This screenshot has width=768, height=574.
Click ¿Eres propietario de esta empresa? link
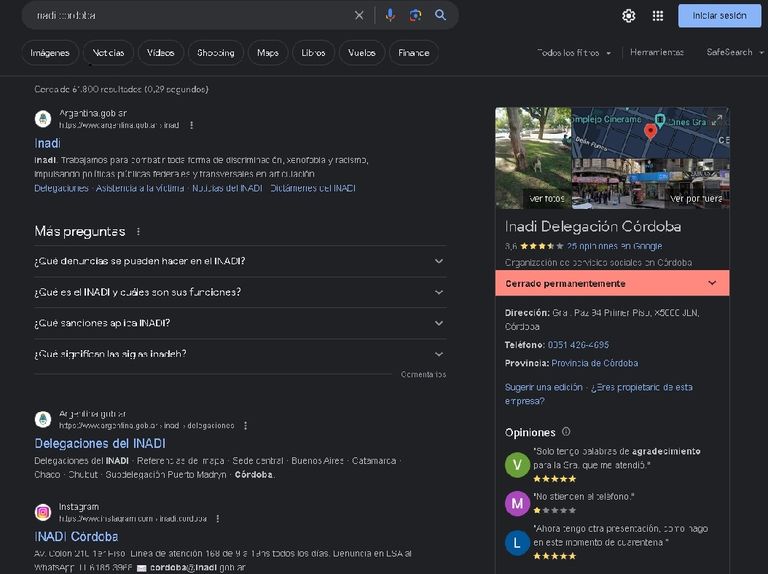tap(599, 394)
